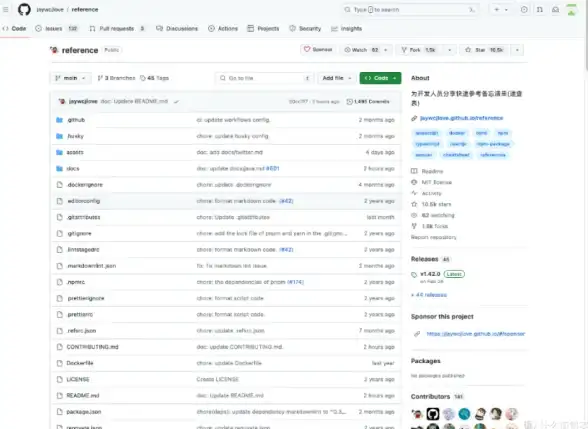Switch to the Issues tab
Viewport: 588px width, 429px height.
[x=56, y=28]
